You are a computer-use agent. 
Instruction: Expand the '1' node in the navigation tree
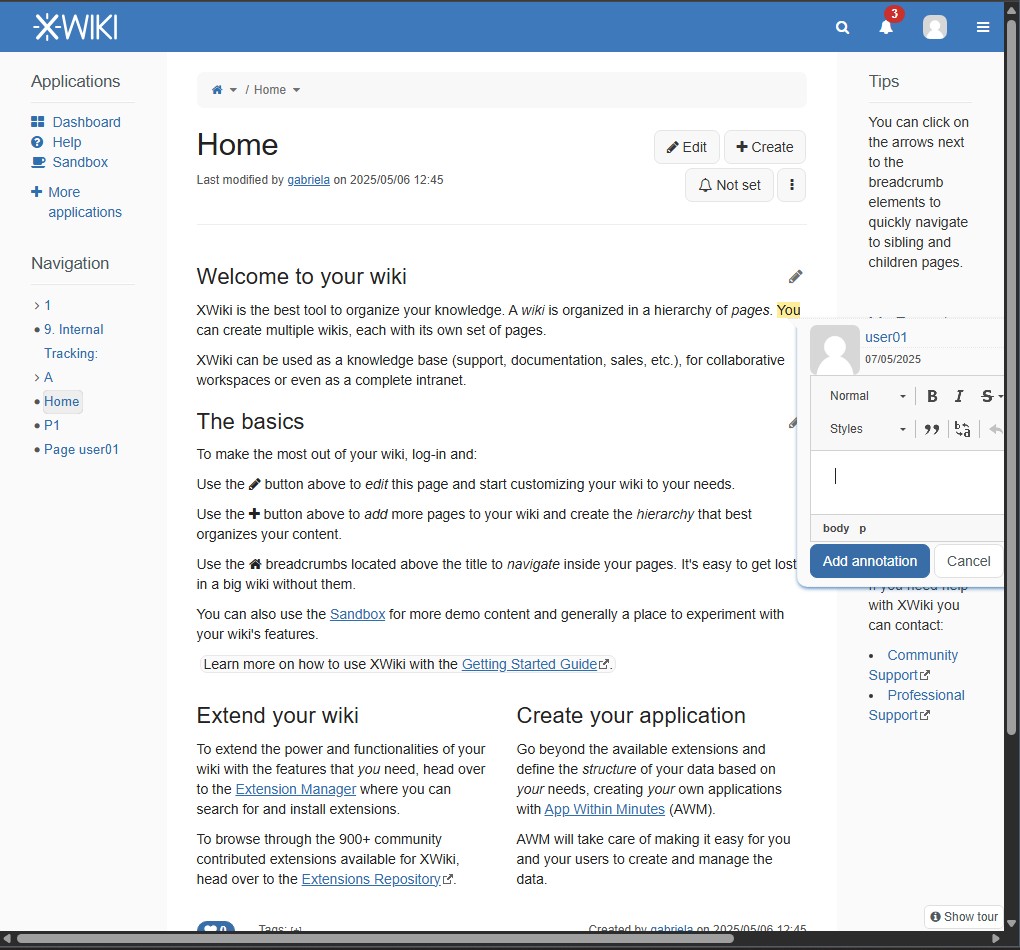36,305
